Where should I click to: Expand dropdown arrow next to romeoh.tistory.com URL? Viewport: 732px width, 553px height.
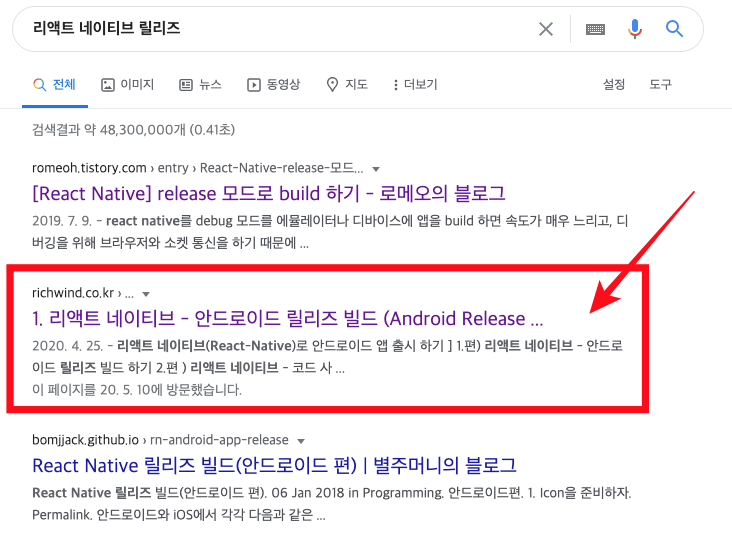376,169
